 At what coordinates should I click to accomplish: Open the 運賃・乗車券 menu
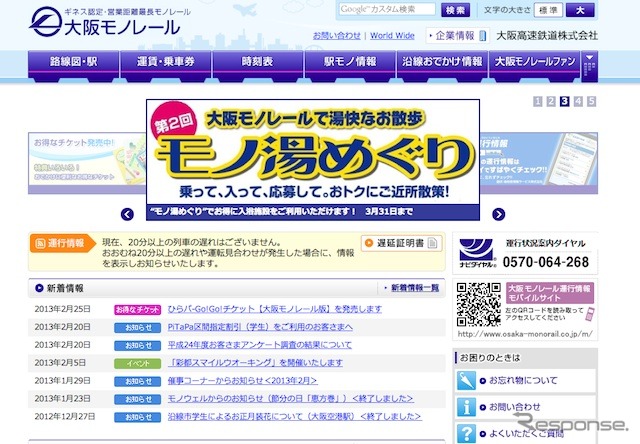166,64
